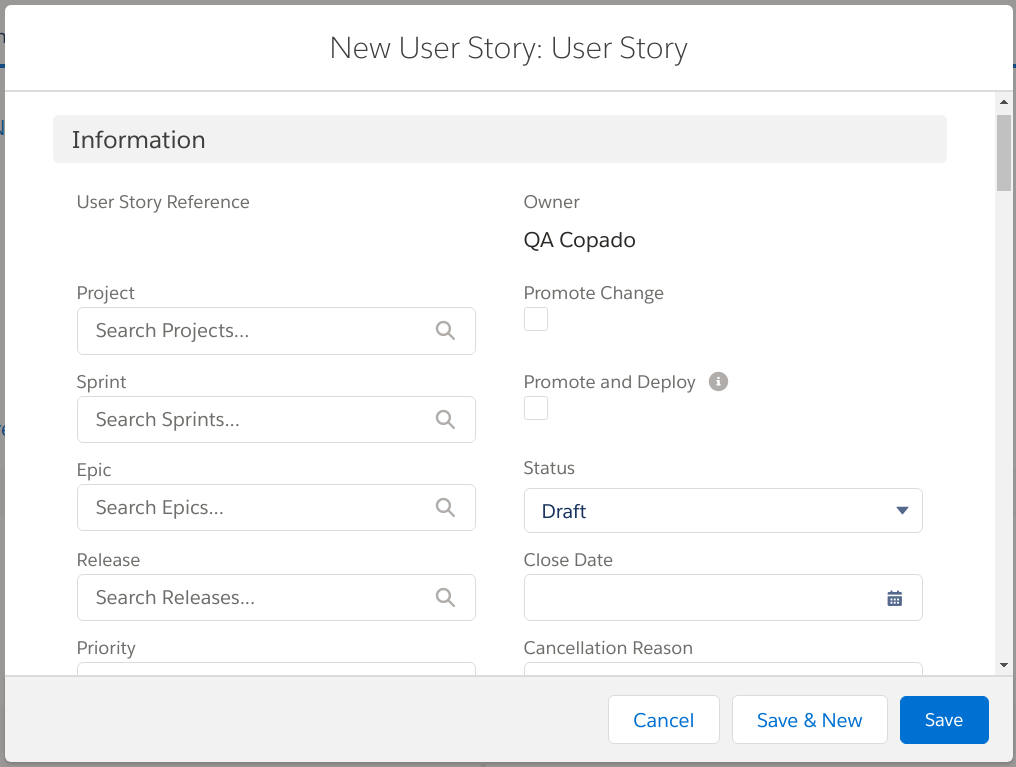Viewport: 1016px width, 767px height.
Task: Click the Status dropdown arrow icon
Action: pos(902,511)
